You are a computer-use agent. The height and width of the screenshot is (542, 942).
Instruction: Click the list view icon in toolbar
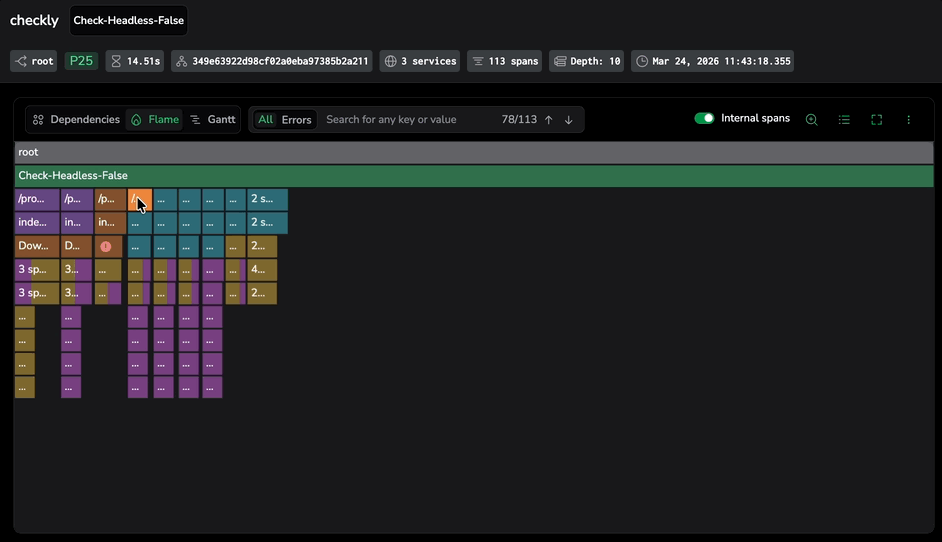click(x=844, y=119)
